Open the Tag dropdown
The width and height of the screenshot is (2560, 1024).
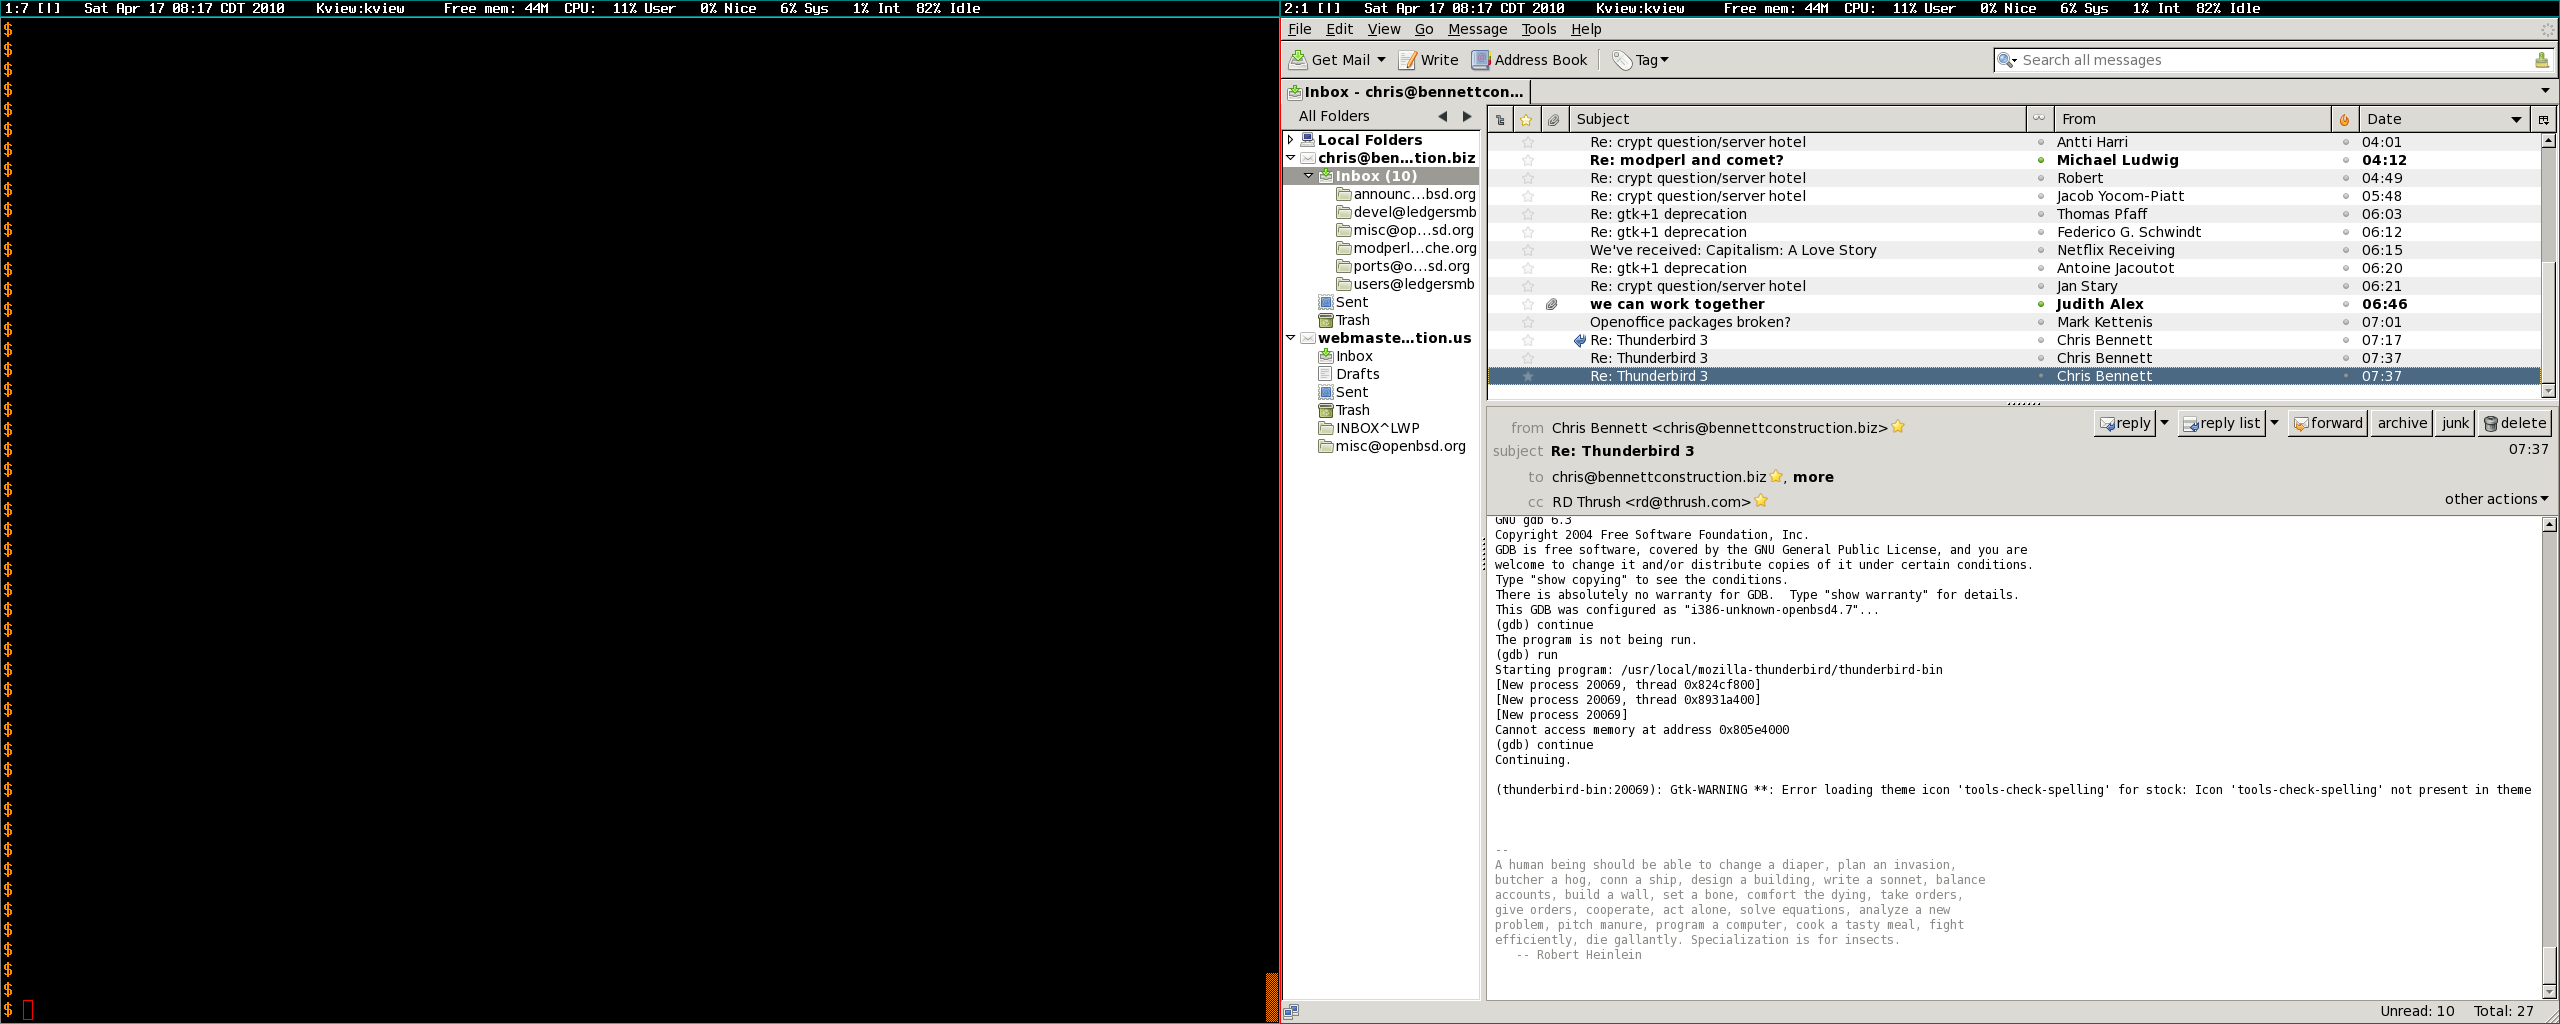click(x=1641, y=60)
